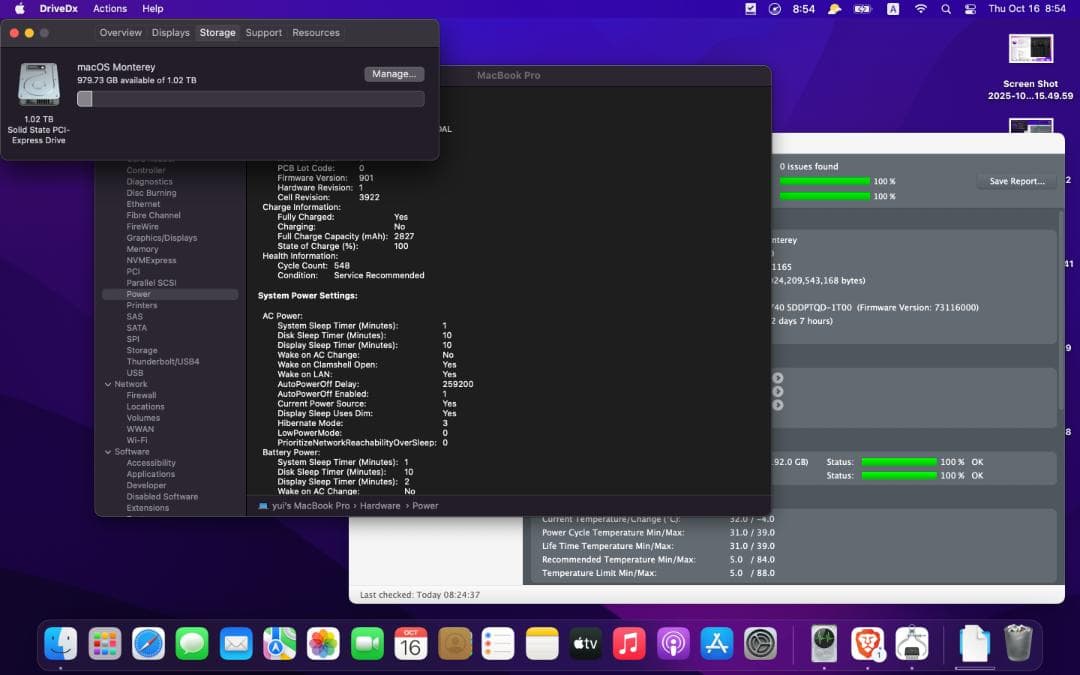Collapse the Network section in the sidebar
Viewport: 1080px width, 675px height.
point(108,383)
